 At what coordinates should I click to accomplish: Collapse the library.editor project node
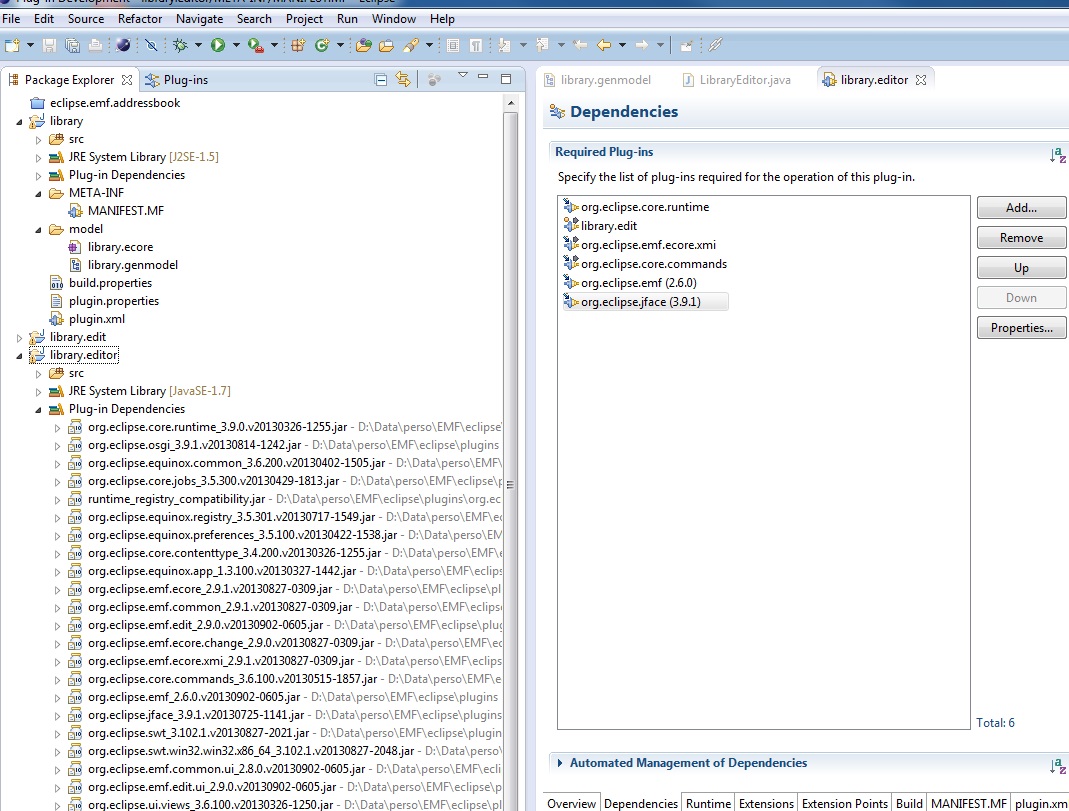click(x=19, y=356)
